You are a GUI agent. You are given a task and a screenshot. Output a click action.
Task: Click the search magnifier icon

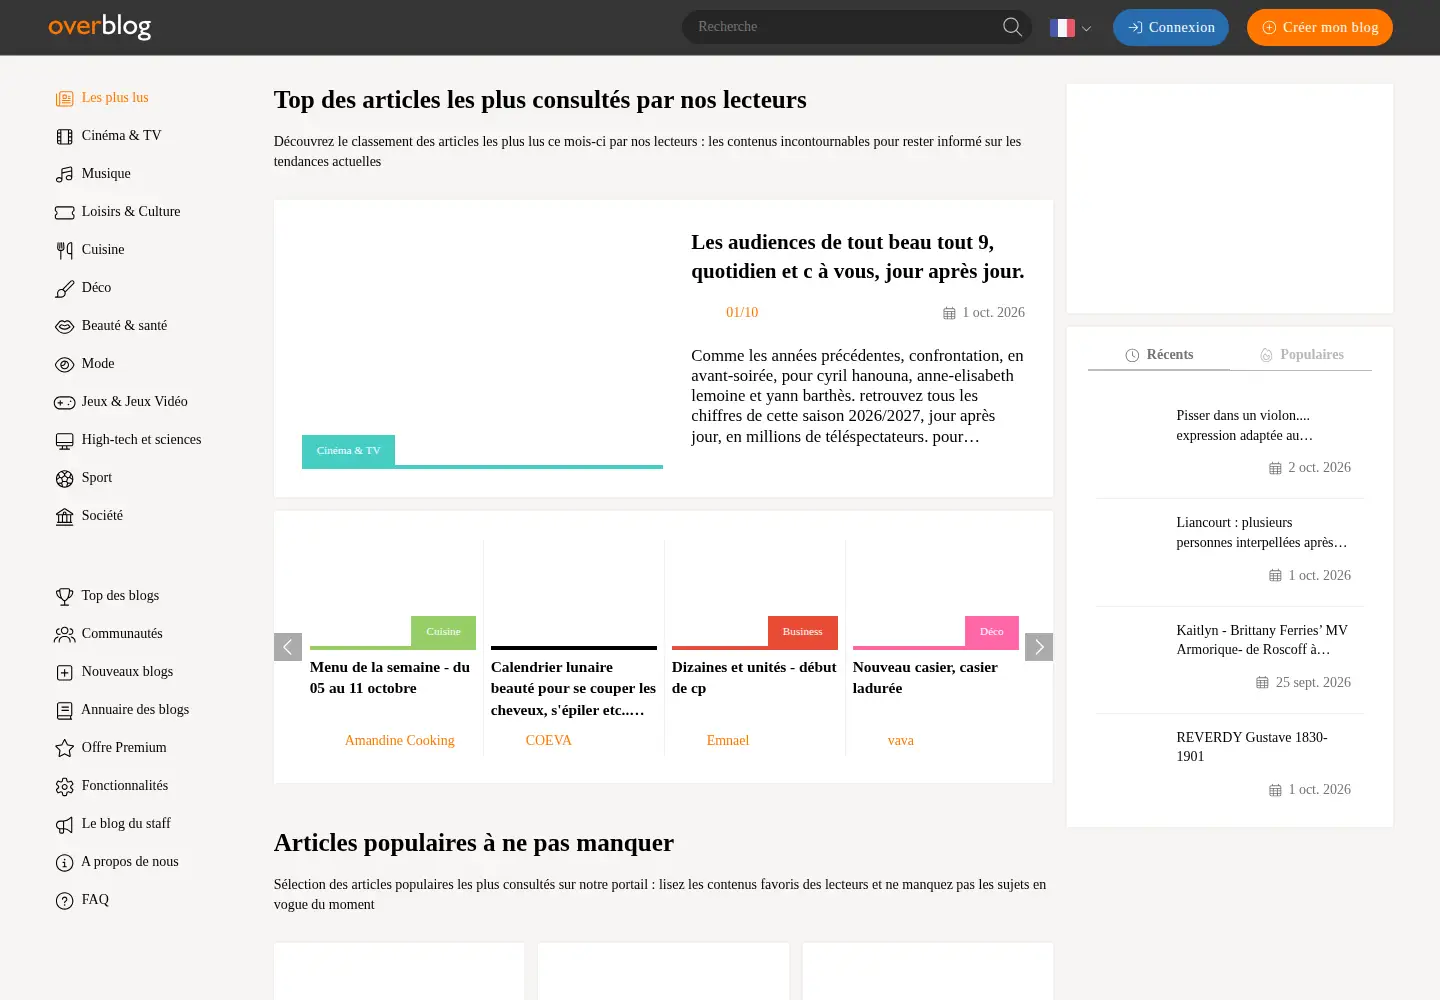1012,27
